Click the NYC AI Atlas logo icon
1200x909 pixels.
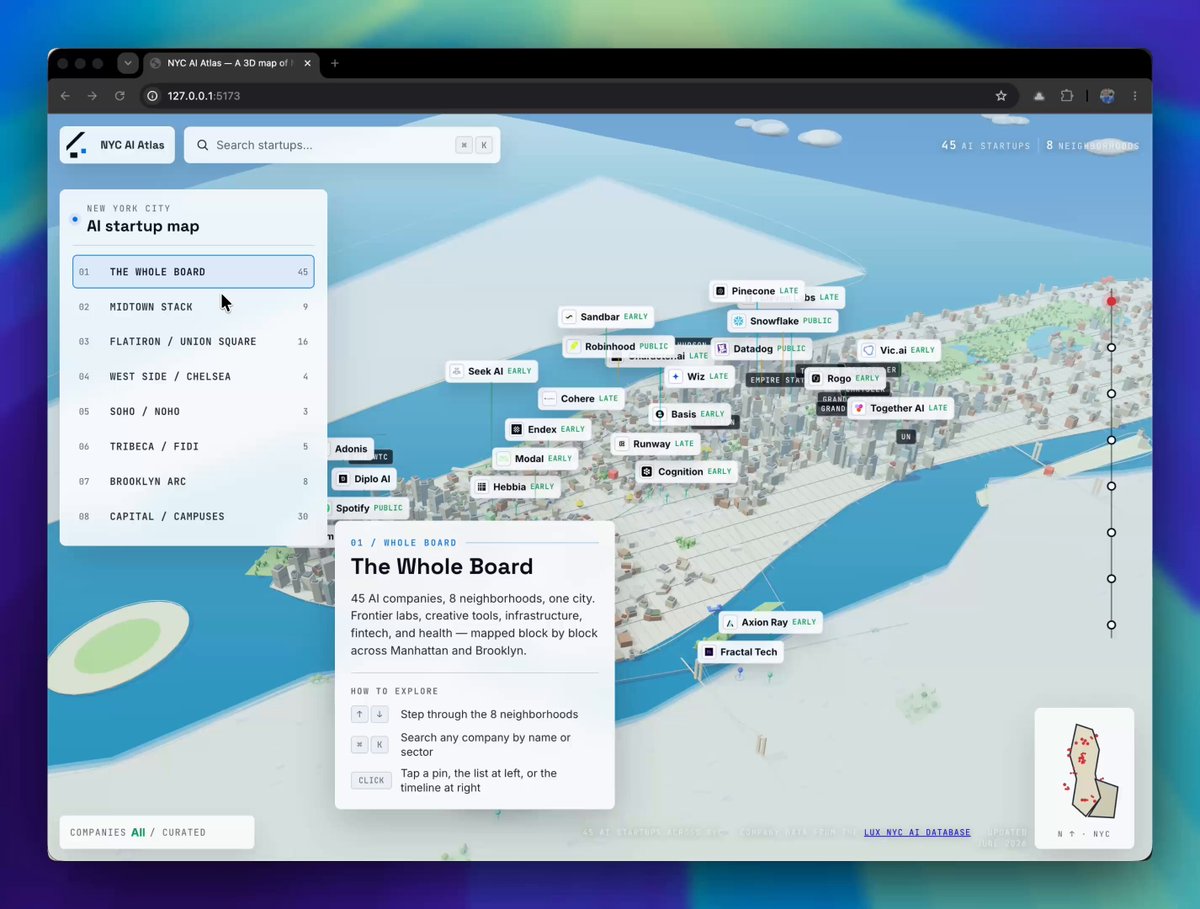(x=78, y=145)
